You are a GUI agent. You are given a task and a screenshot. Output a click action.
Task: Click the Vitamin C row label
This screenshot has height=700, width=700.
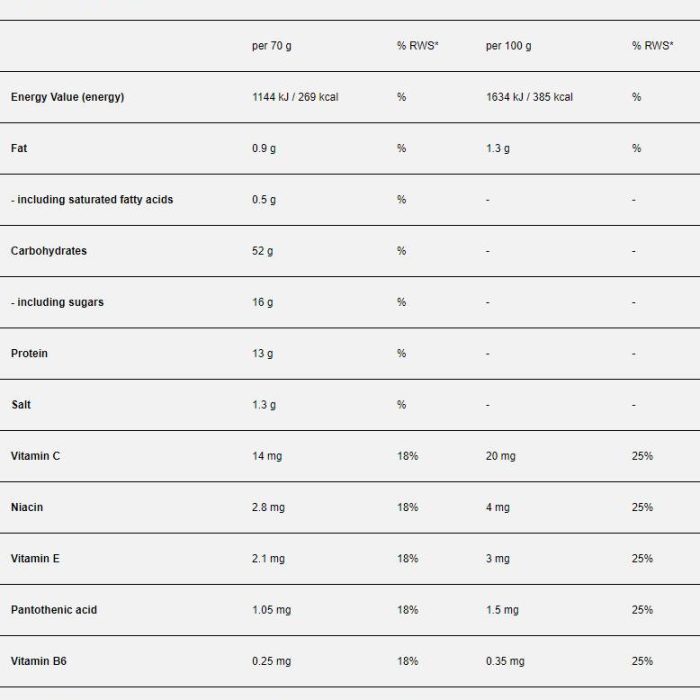pyautogui.click(x=35, y=456)
